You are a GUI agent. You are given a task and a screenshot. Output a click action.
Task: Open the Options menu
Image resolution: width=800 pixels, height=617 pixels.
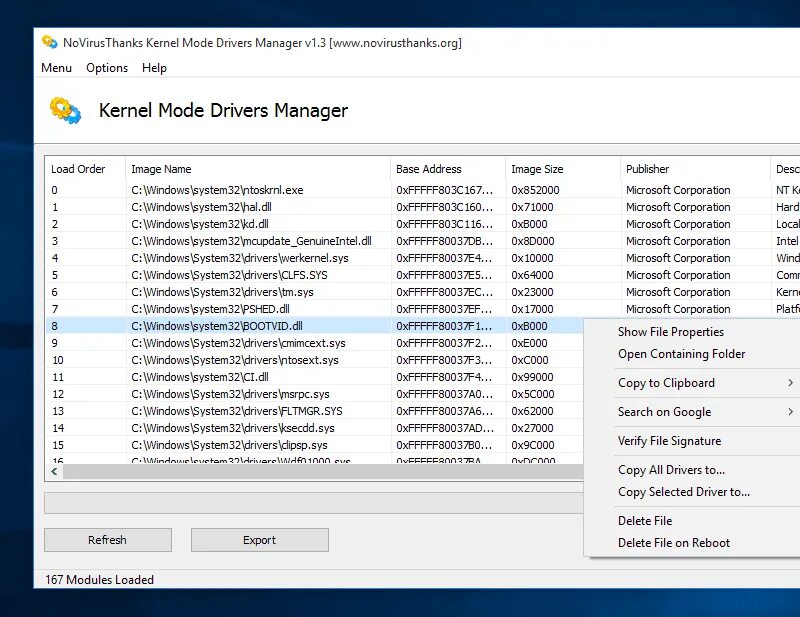[107, 68]
